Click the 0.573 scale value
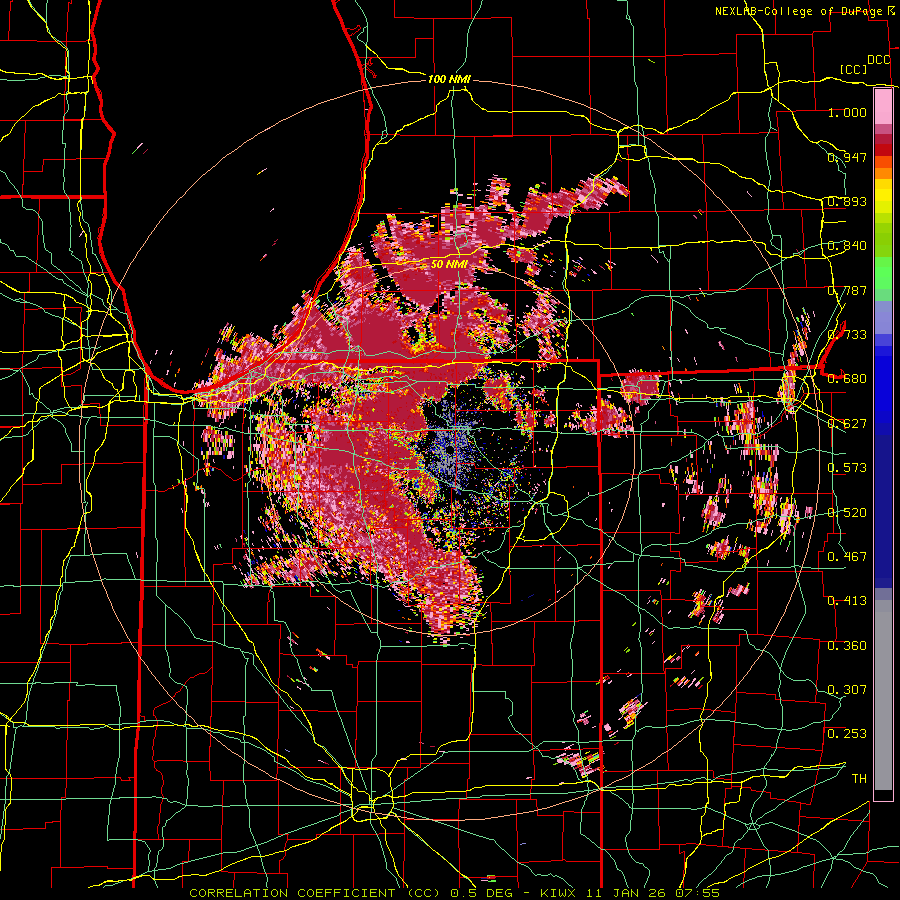Image resolution: width=900 pixels, height=900 pixels. click(847, 468)
